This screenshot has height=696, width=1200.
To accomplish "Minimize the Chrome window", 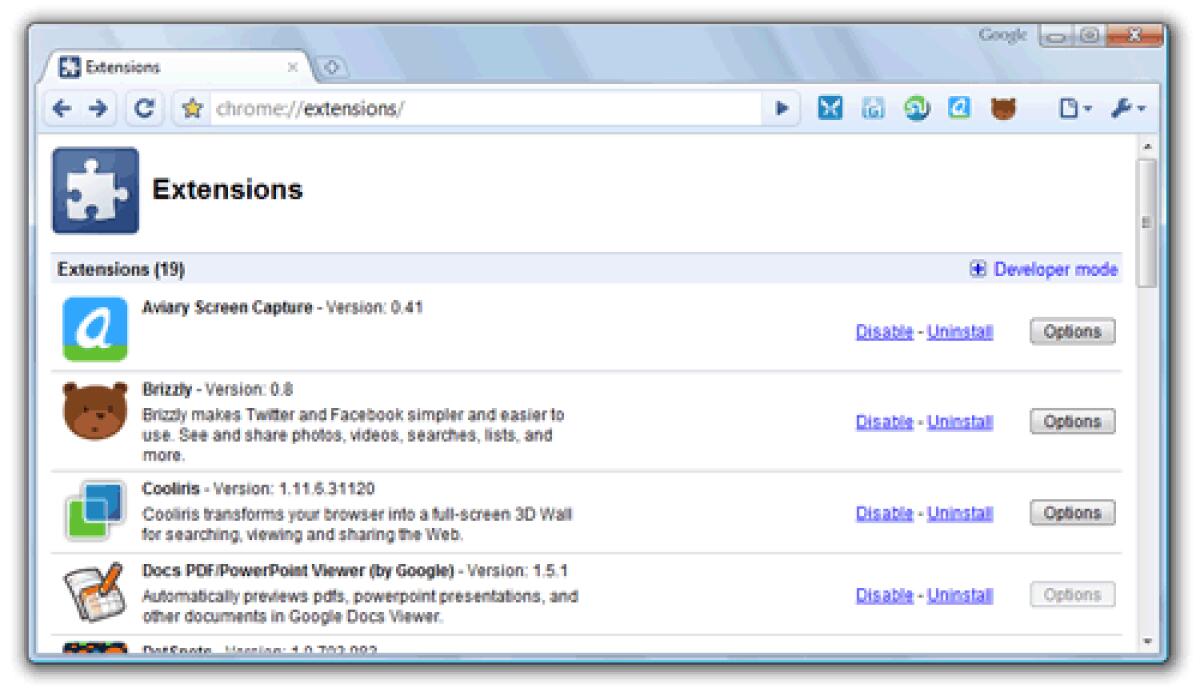I will 1057,37.
